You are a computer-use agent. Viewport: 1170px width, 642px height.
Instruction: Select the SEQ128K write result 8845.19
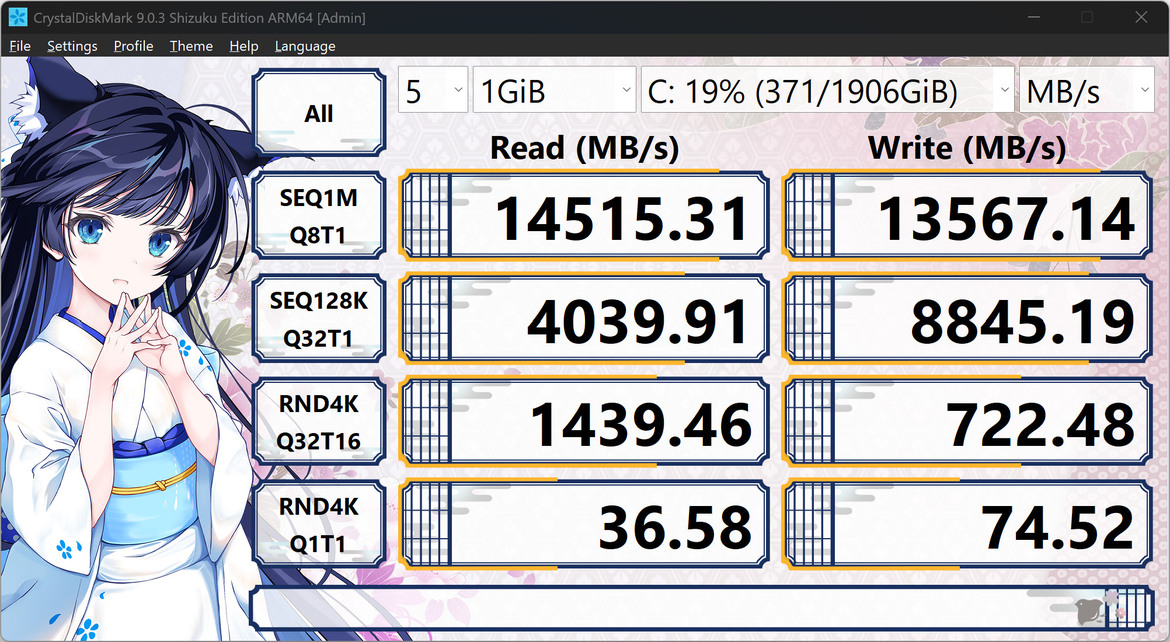[x=967, y=319]
